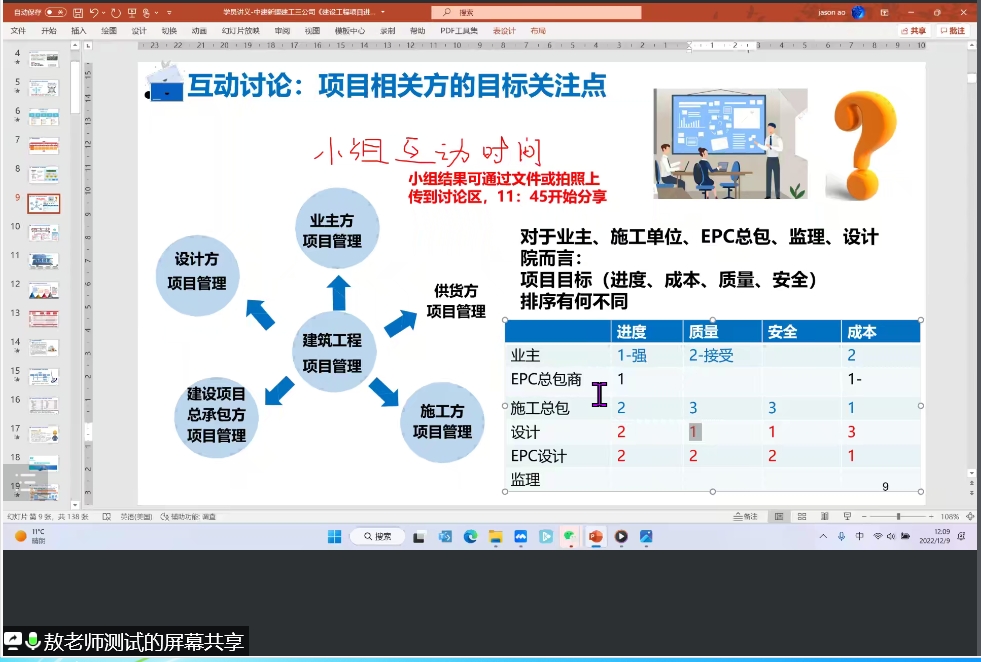981x662 pixels.
Task: Click the 批注 Comments button at top right
Action: (952, 31)
